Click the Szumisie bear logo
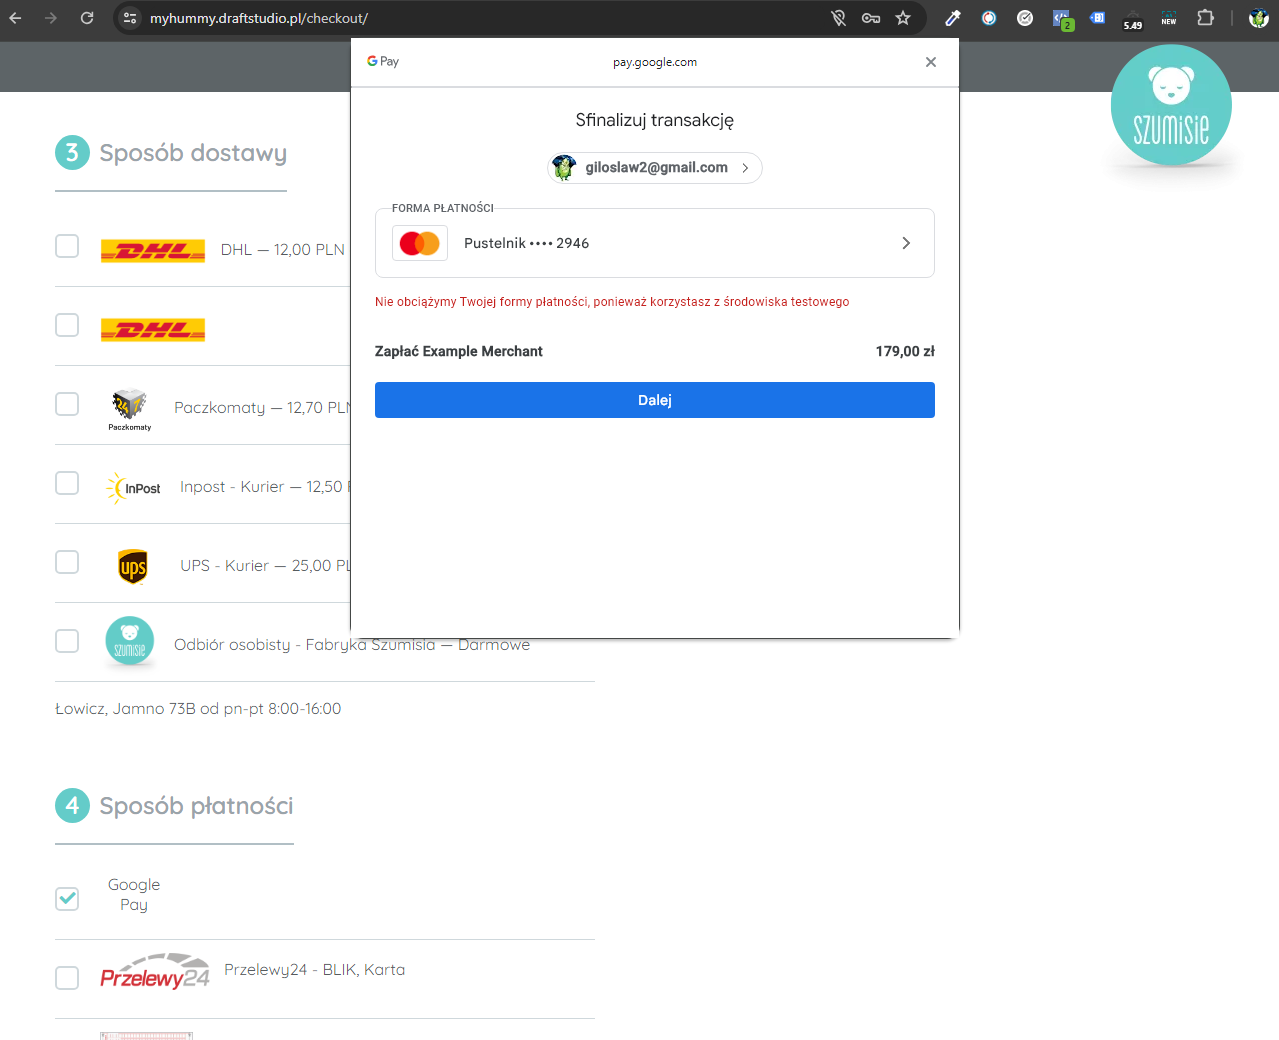Viewport: 1279px width, 1040px height. [x=1171, y=105]
